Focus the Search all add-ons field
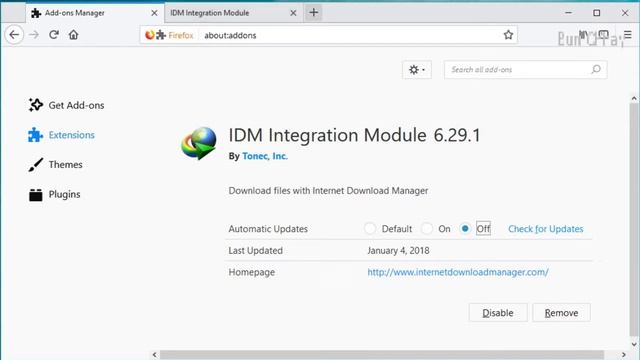The width and height of the screenshot is (640, 360). [x=525, y=70]
